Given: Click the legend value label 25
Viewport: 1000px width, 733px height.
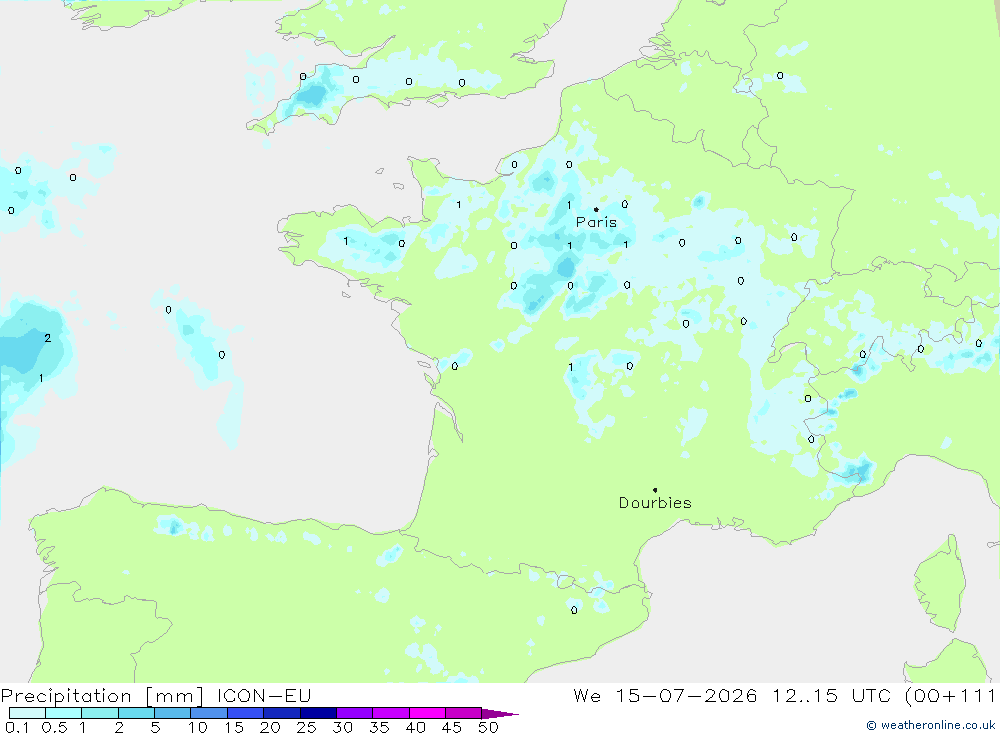Looking at the screenshot, I should (306, 727).
